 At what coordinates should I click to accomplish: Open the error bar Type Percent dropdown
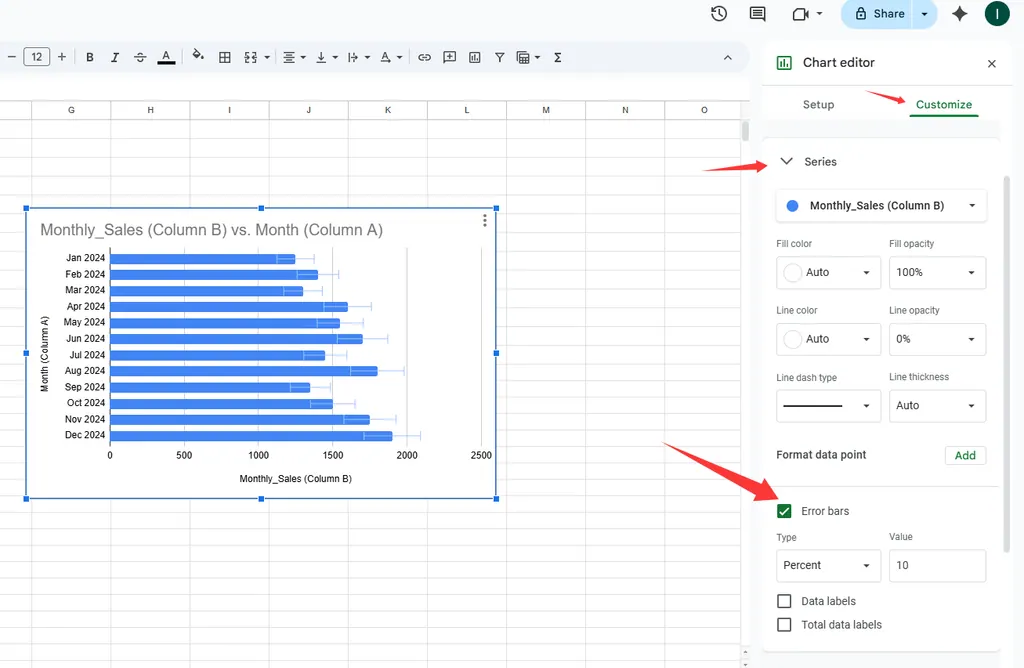[x=828, y=565]
